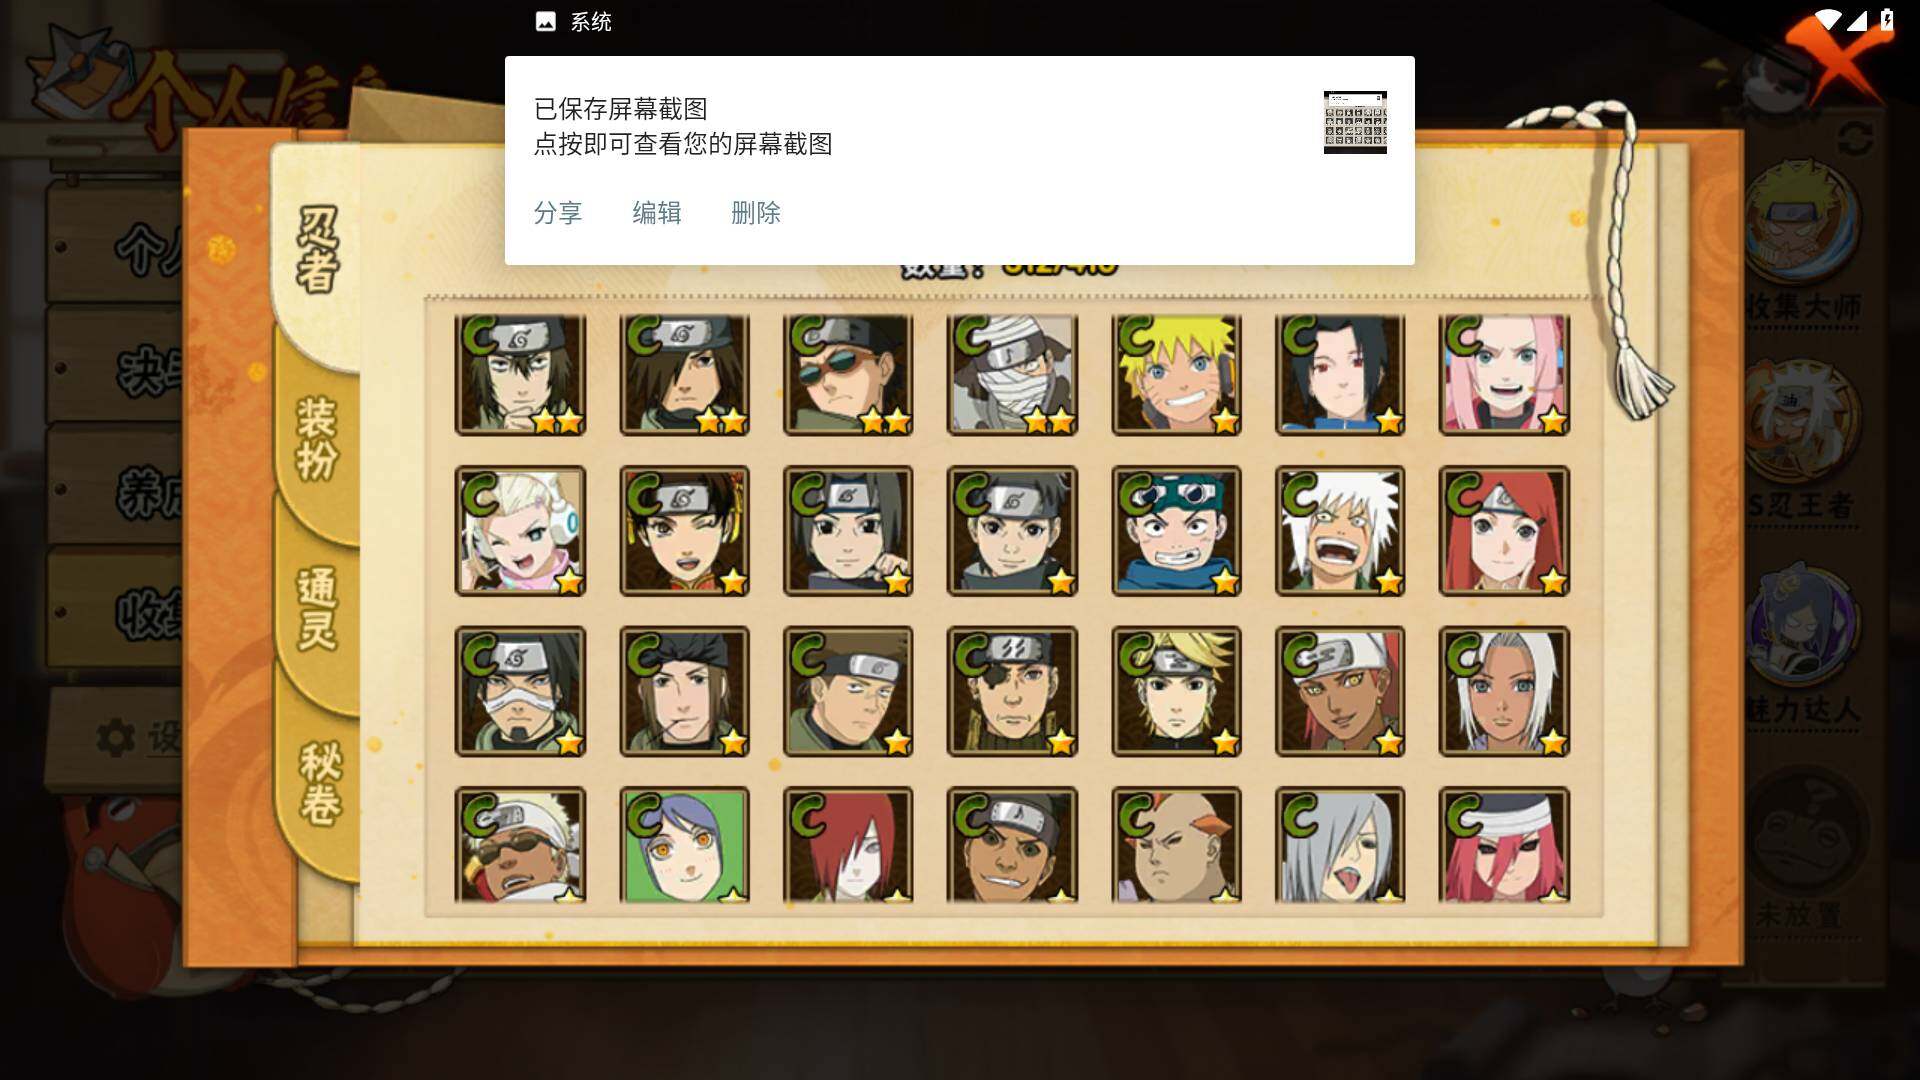The width and height of the screenshot is (1920, 1080).
Task: Choose the purple-haired Konan portrait on green
Action: click(684, 845)
